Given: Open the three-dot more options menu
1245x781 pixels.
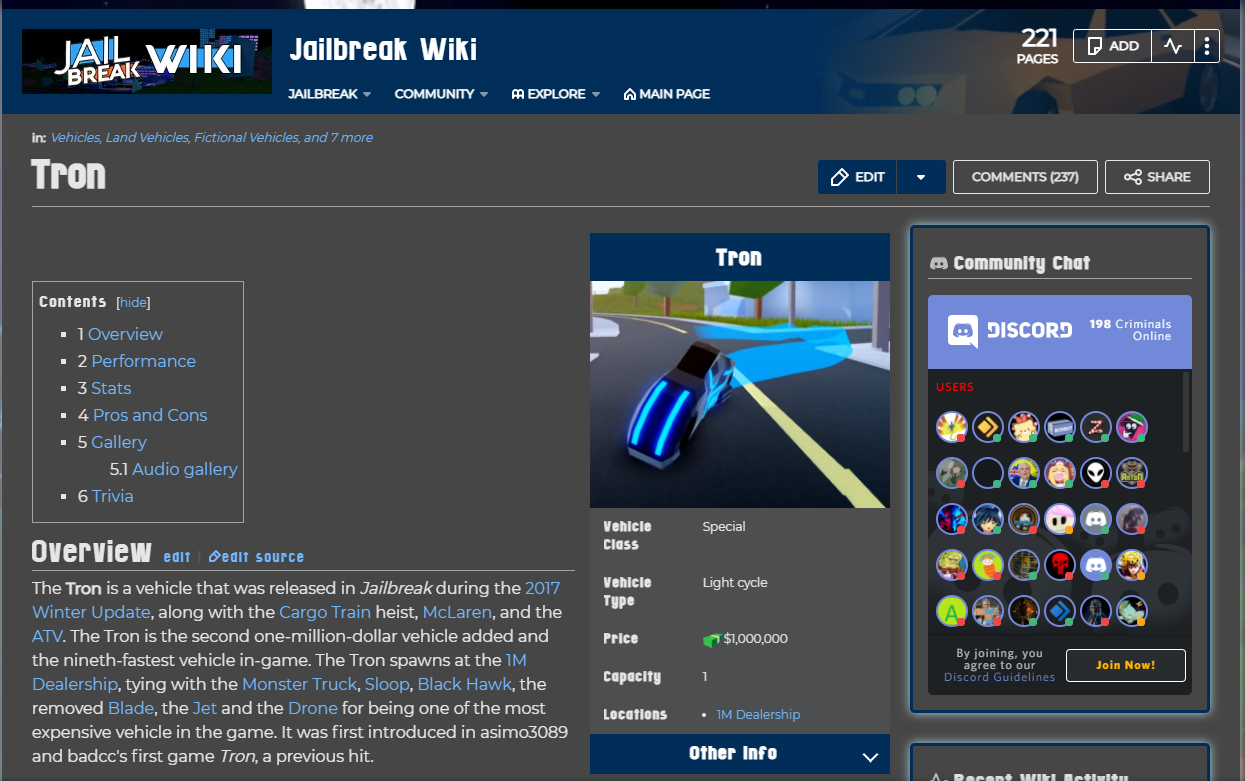Looking at the screenshot, I should pos(1207,46).
